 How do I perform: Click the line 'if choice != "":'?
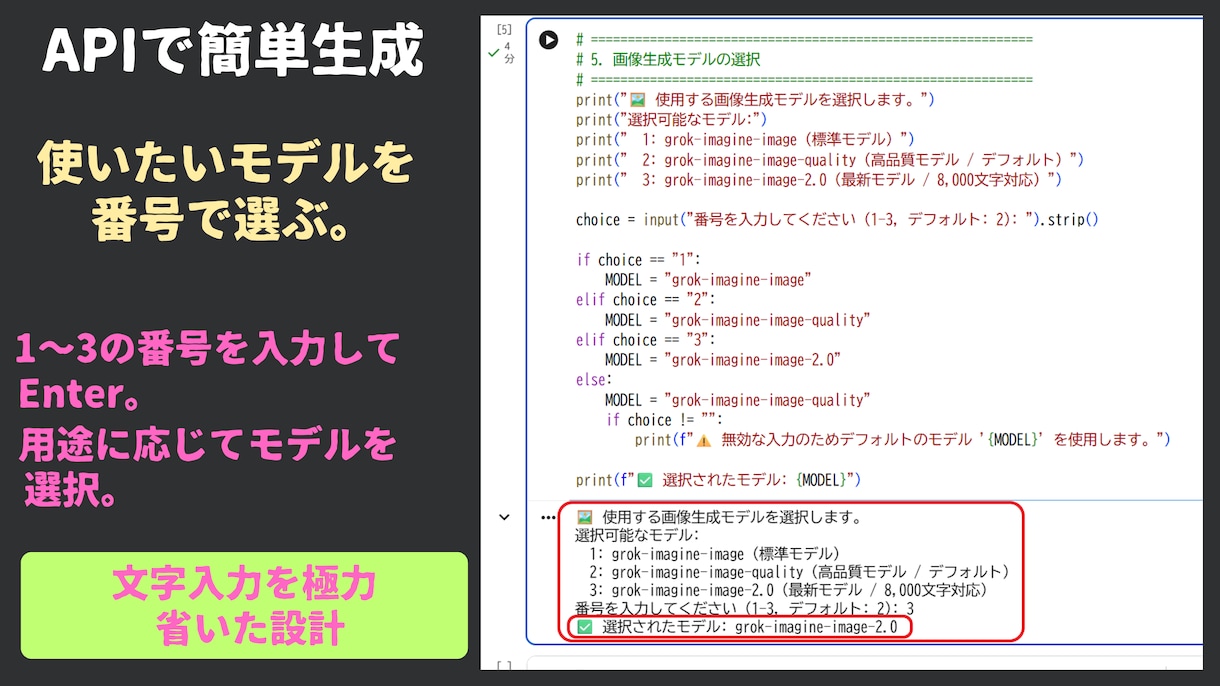(664, 420)
